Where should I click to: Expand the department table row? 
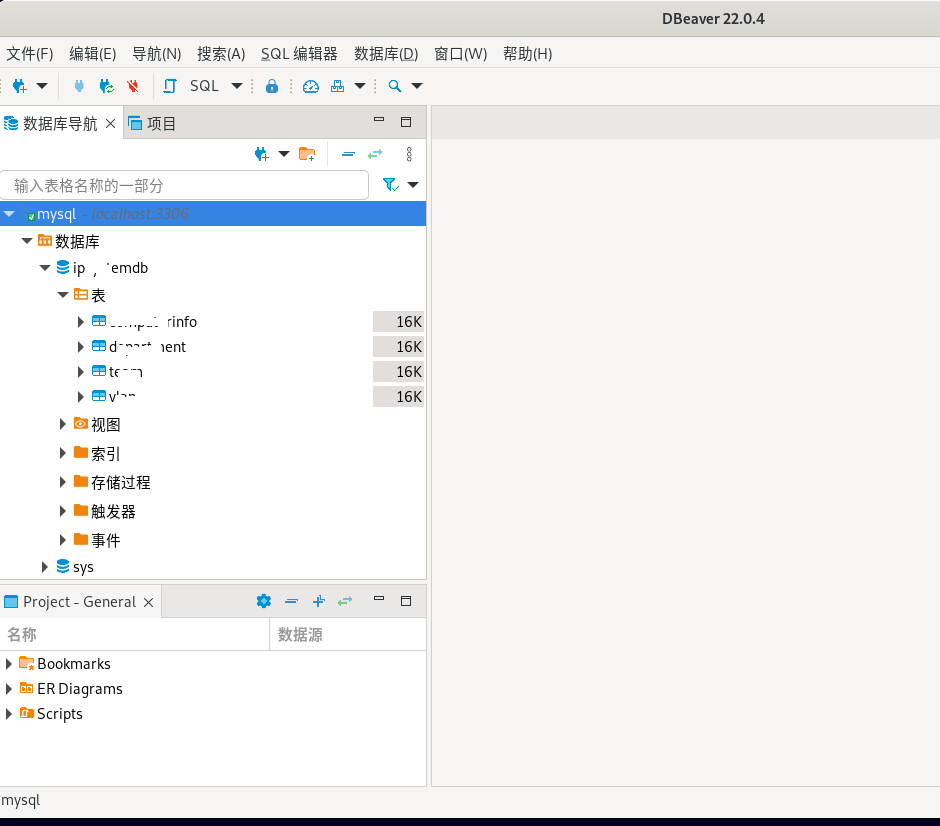click(x=80, y=346)
